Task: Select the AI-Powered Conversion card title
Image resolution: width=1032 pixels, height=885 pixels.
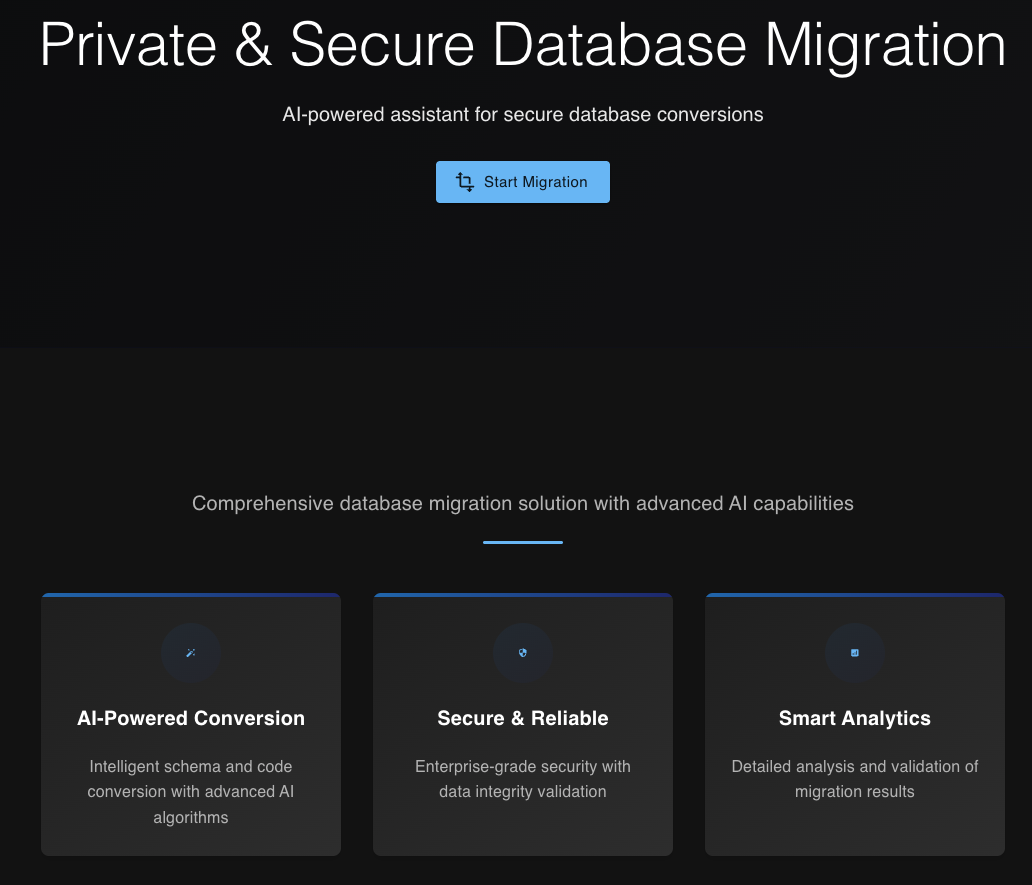Action: pos(191,718)
